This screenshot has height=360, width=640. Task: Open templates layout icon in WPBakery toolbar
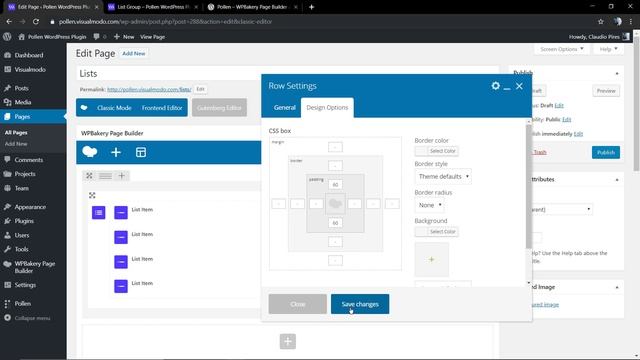pyautogui.click(x=141, y=152)
